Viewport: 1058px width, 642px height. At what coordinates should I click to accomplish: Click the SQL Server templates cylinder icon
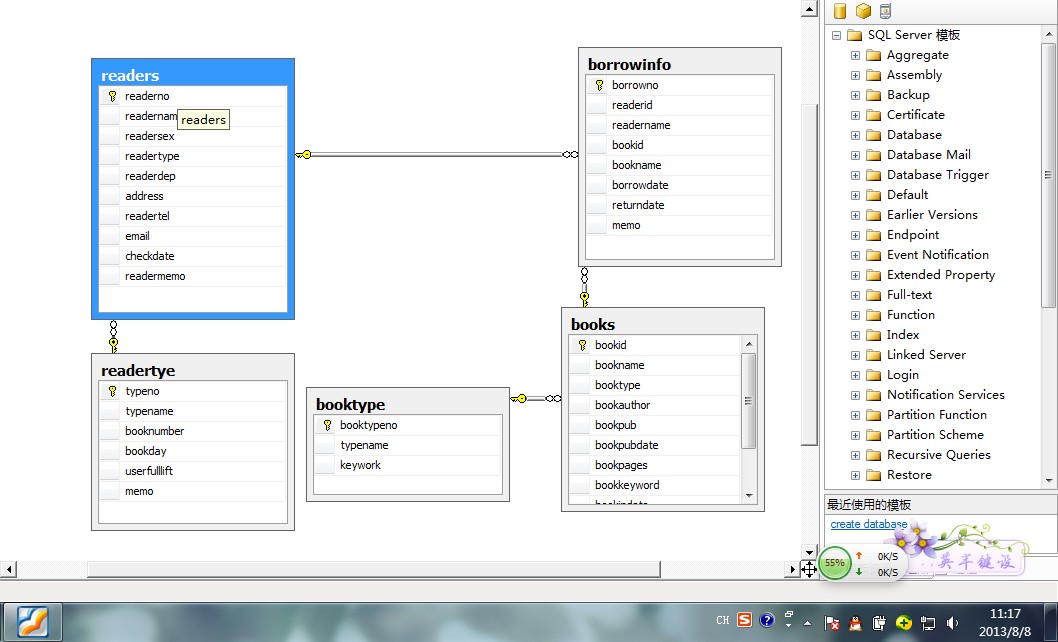[x=840, y=11]
